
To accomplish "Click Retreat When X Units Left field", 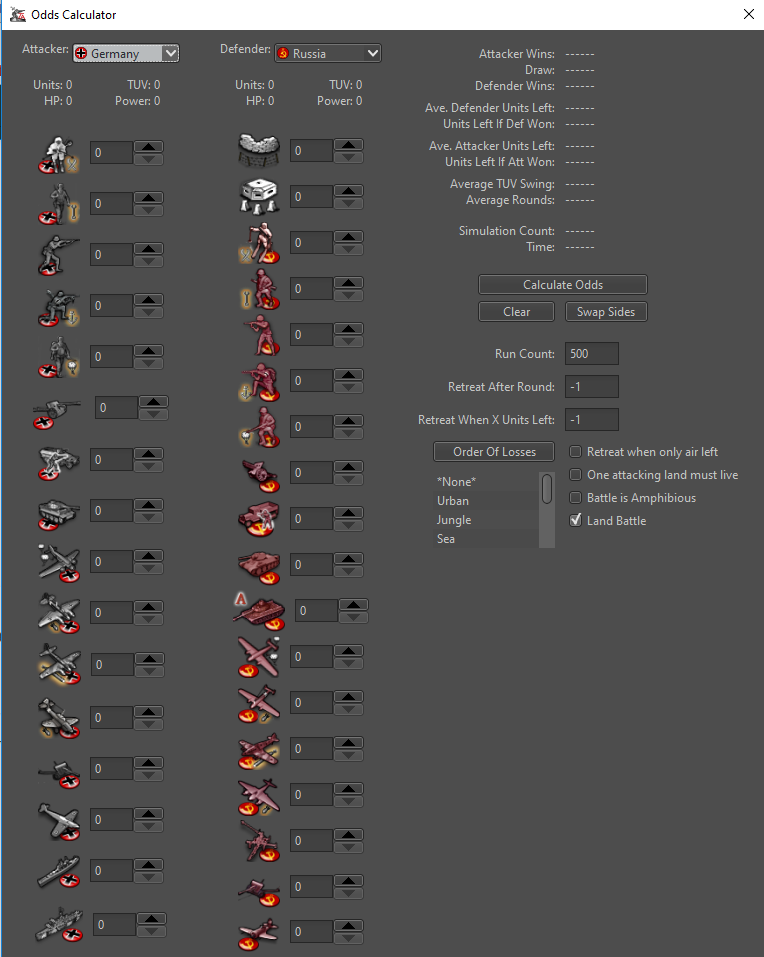I will [x=592, y=419].
